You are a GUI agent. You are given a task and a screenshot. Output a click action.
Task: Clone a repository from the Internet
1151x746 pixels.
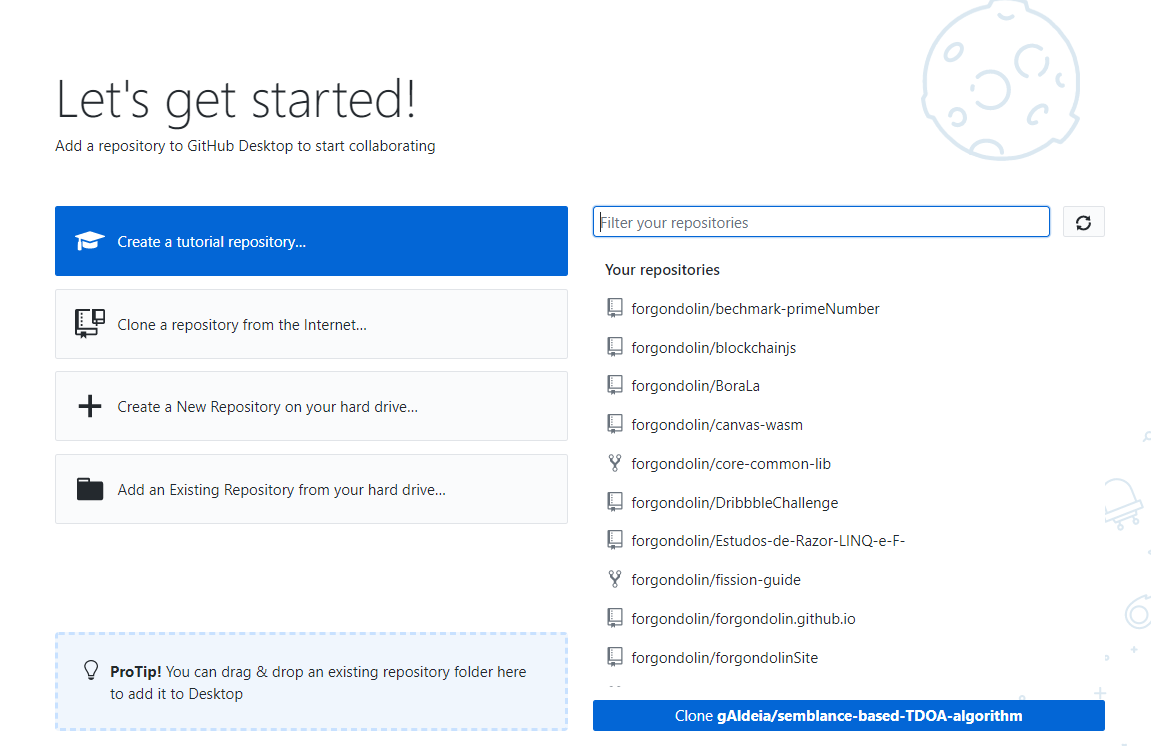pyautogui.click(x=311, y=324)
